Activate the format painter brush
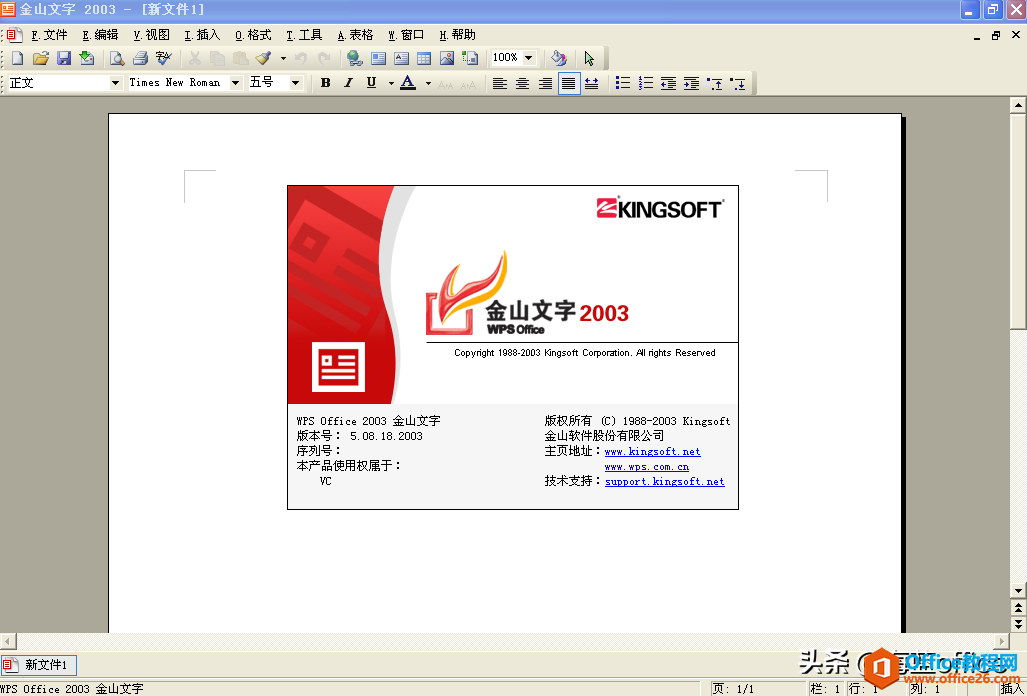 point(263,58)
